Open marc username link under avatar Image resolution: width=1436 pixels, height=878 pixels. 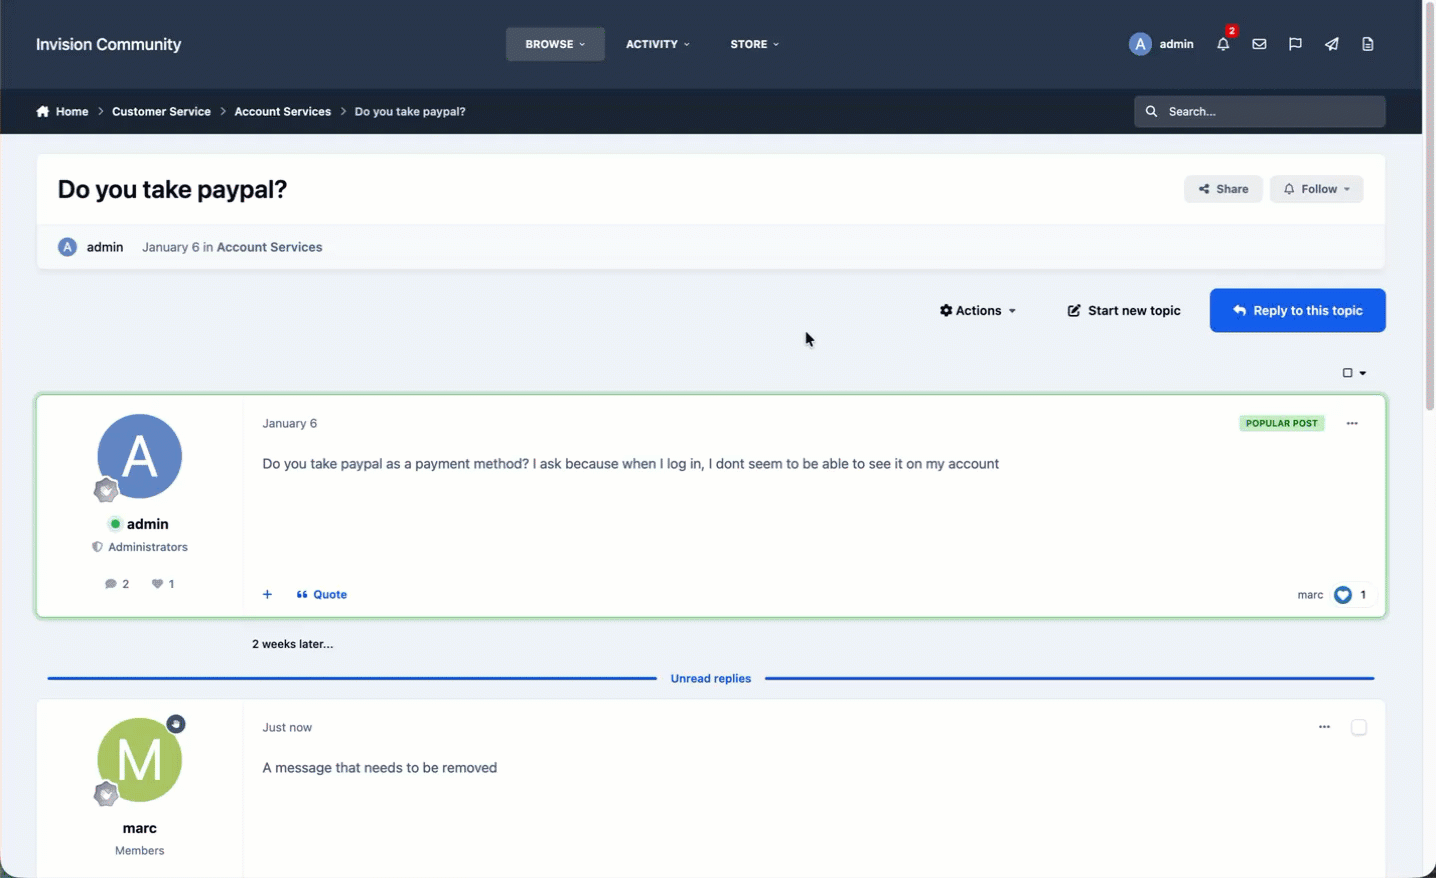[140, 828]
